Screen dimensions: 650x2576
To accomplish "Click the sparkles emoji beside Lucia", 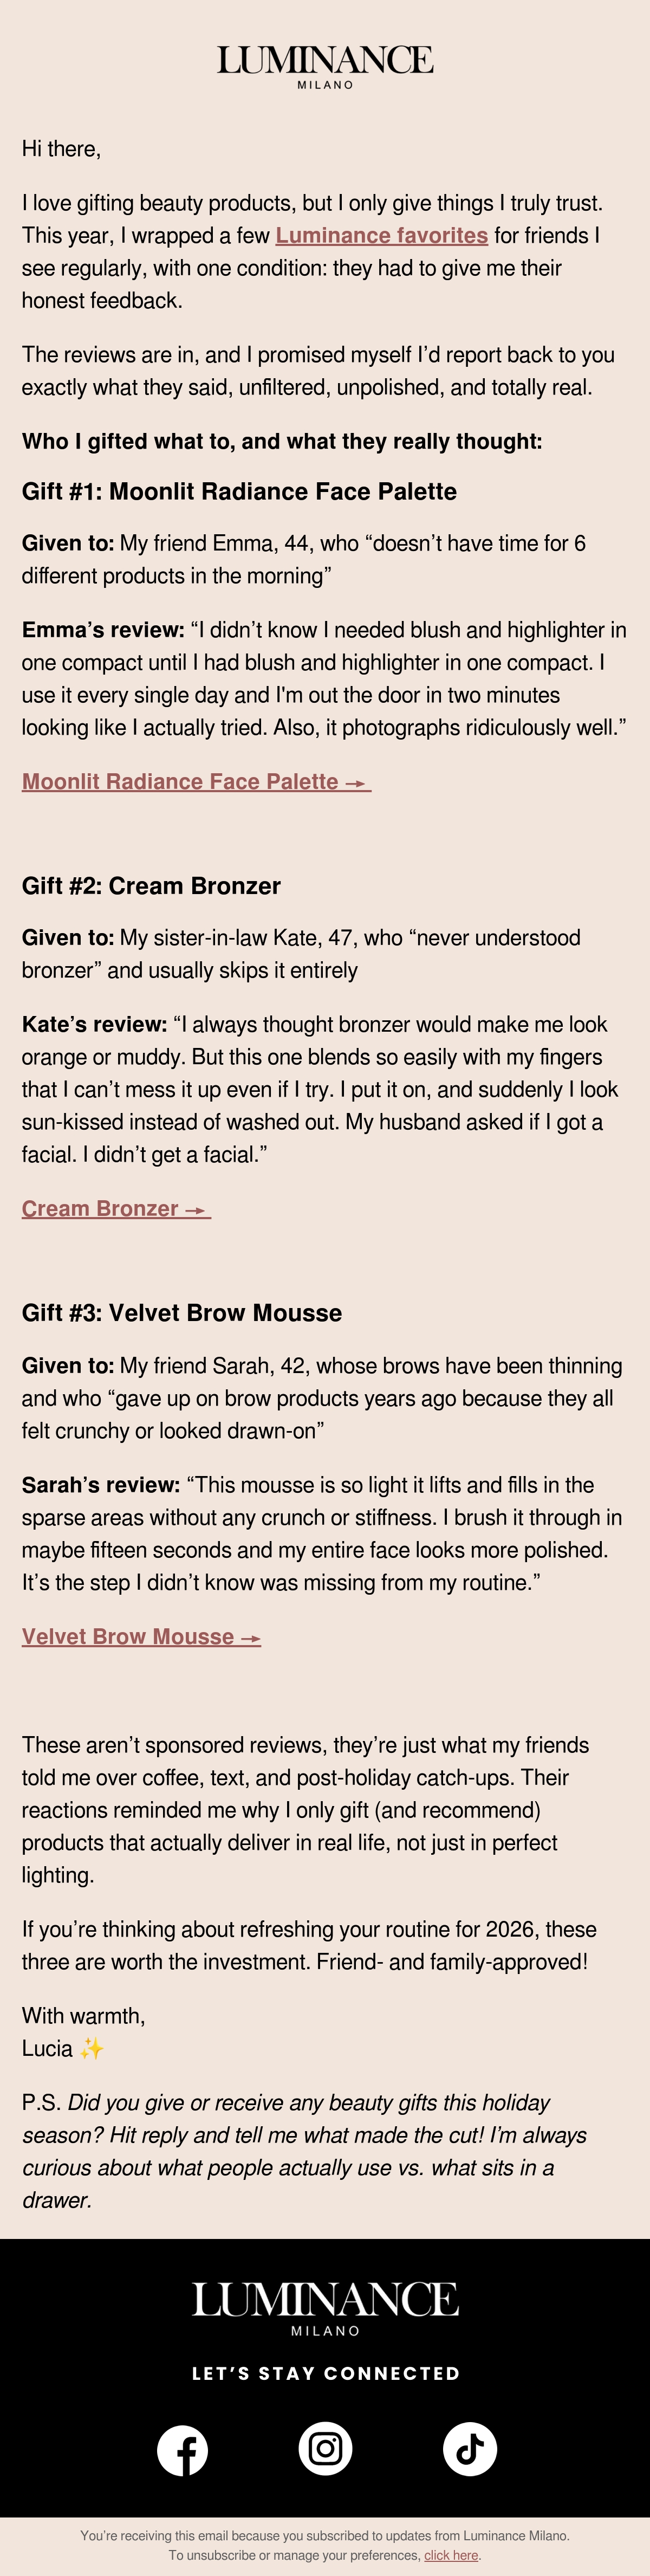I will [92, 2048].
